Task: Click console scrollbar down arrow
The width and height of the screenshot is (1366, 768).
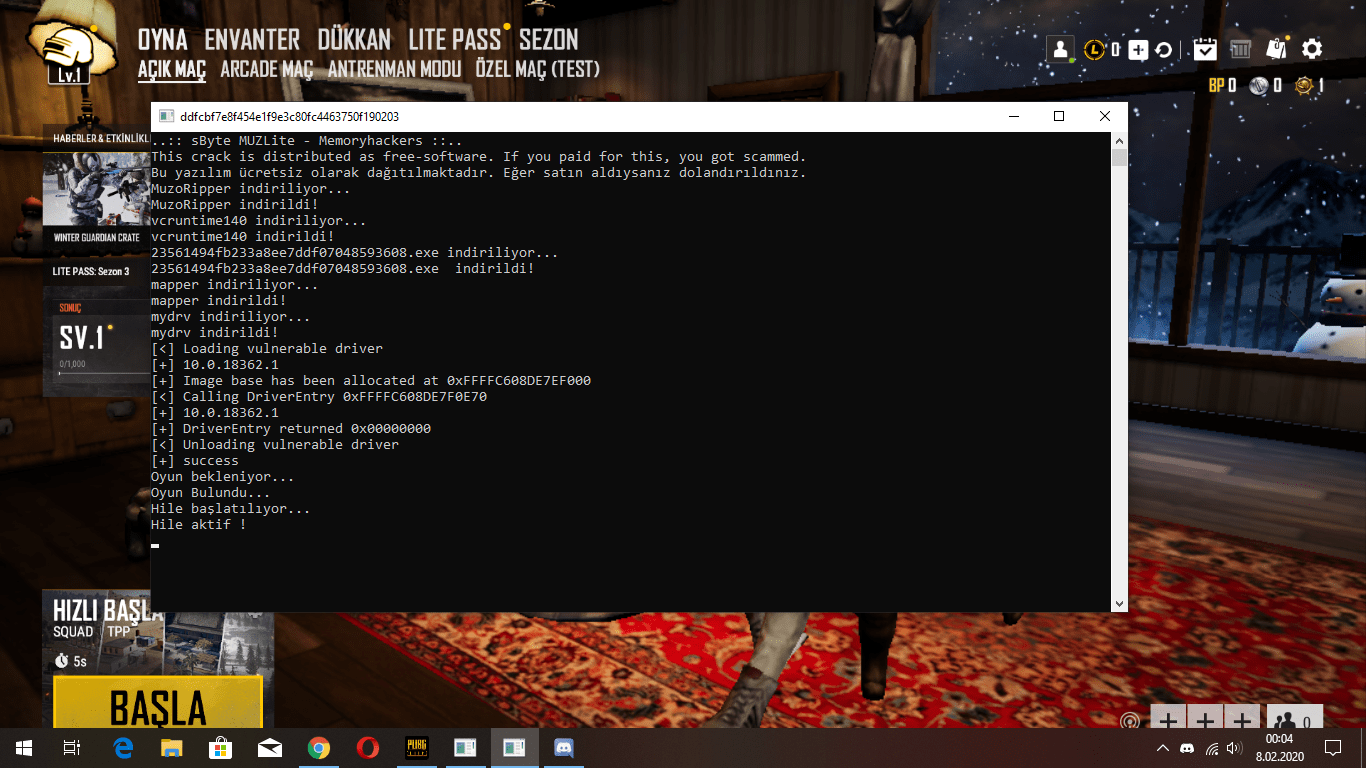Action: [1119, 603]
